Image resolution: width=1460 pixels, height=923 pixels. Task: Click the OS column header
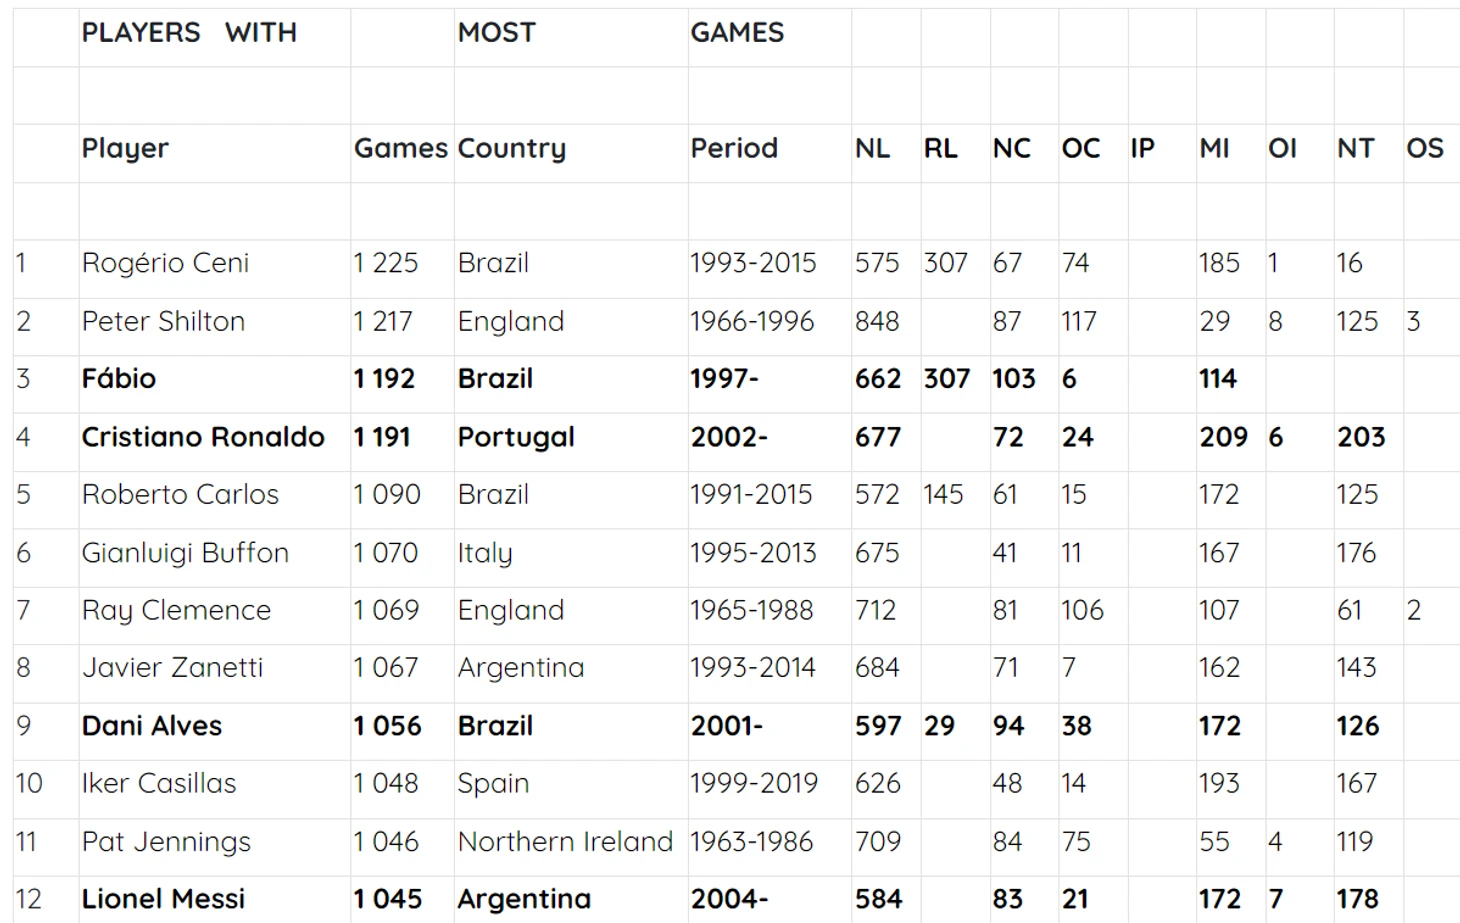click(1431, 148)
